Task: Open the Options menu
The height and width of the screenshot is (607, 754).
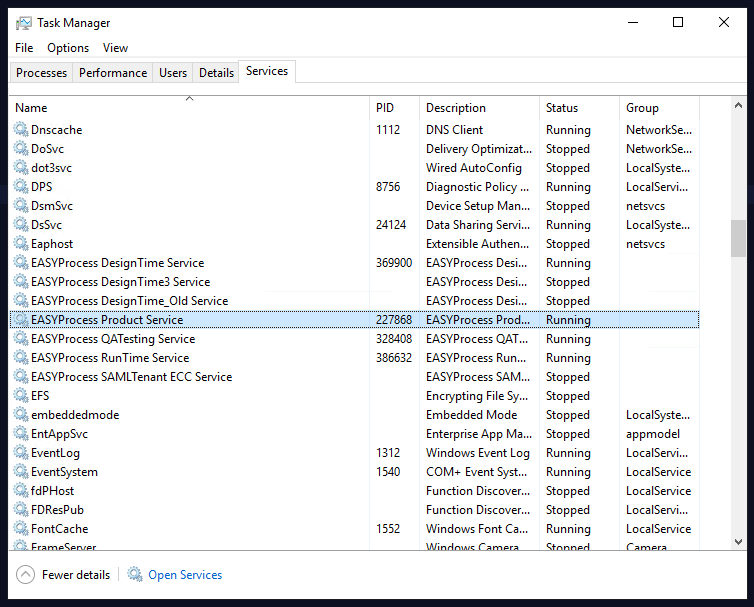Action: (x=68, y=48)
